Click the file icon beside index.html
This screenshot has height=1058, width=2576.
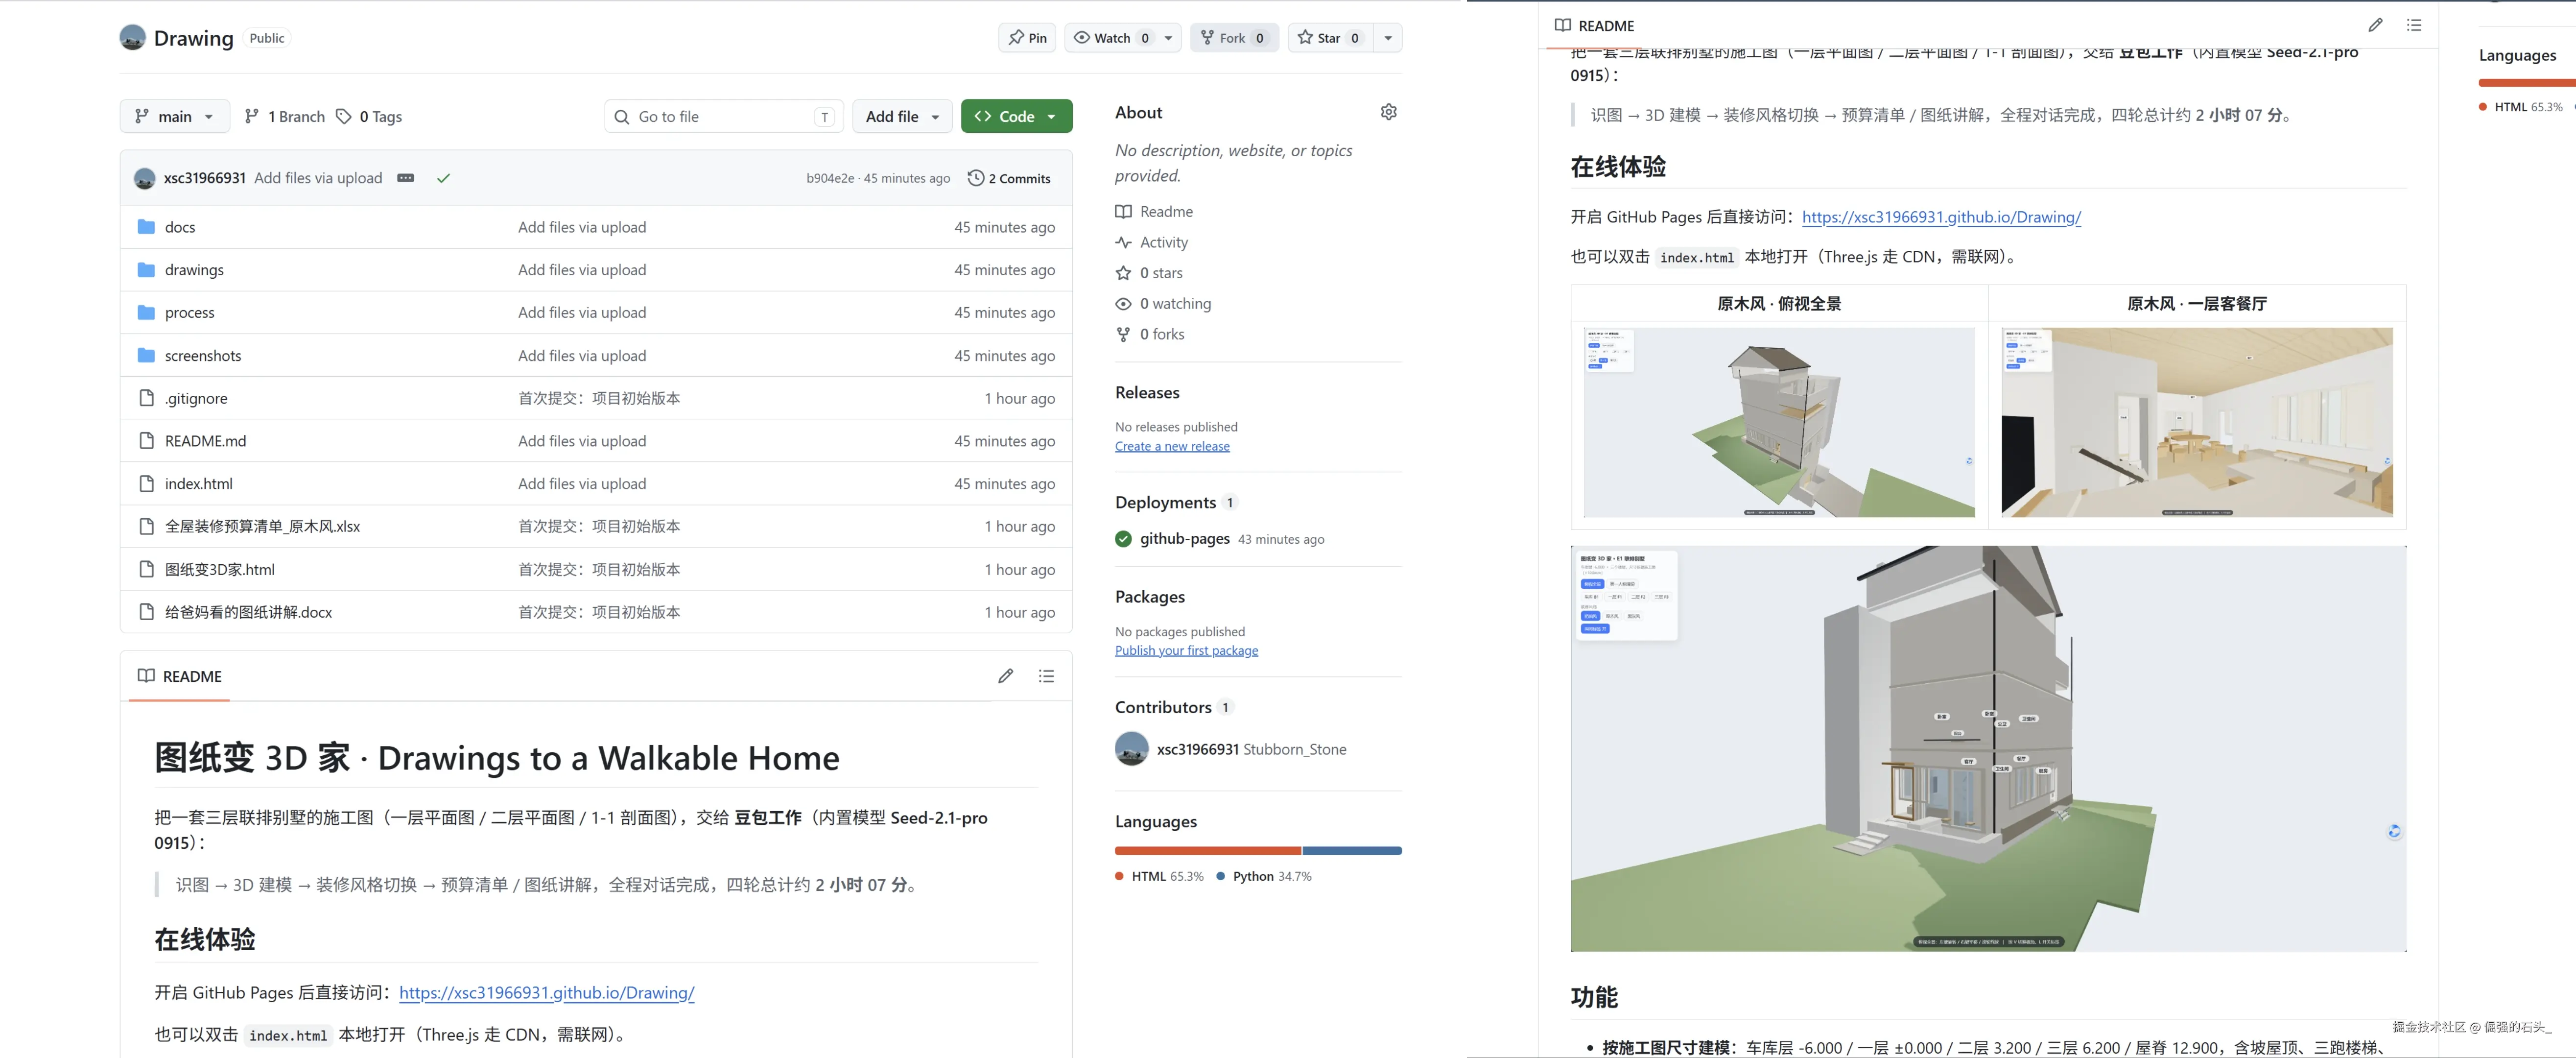(146, 484)
